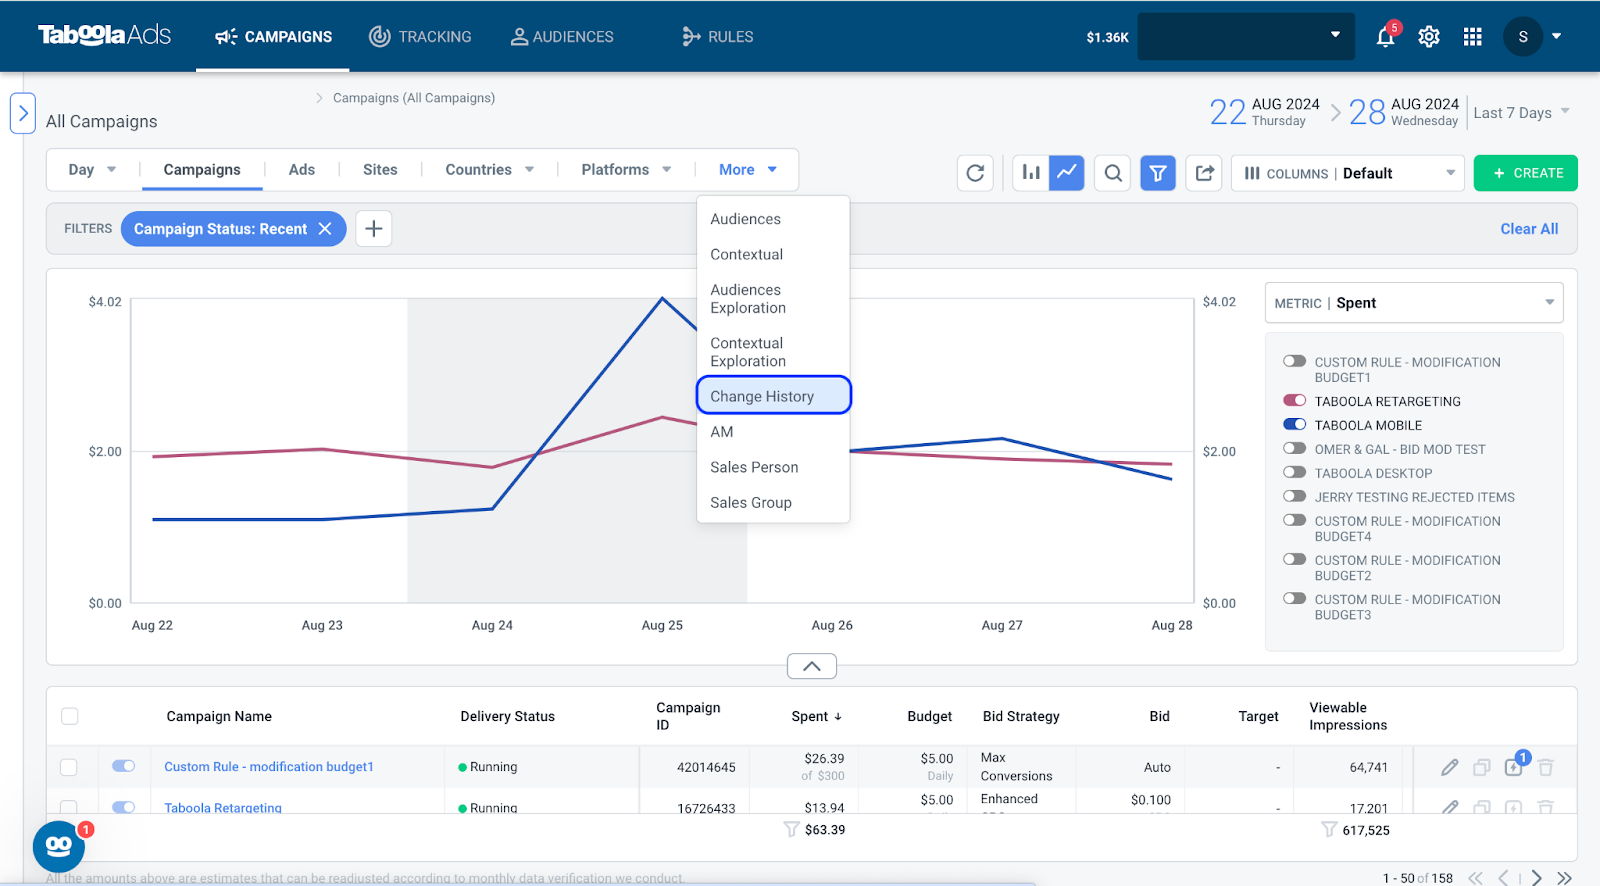Click the green Create button
1600x886 pixels.
pos(1526,173)
